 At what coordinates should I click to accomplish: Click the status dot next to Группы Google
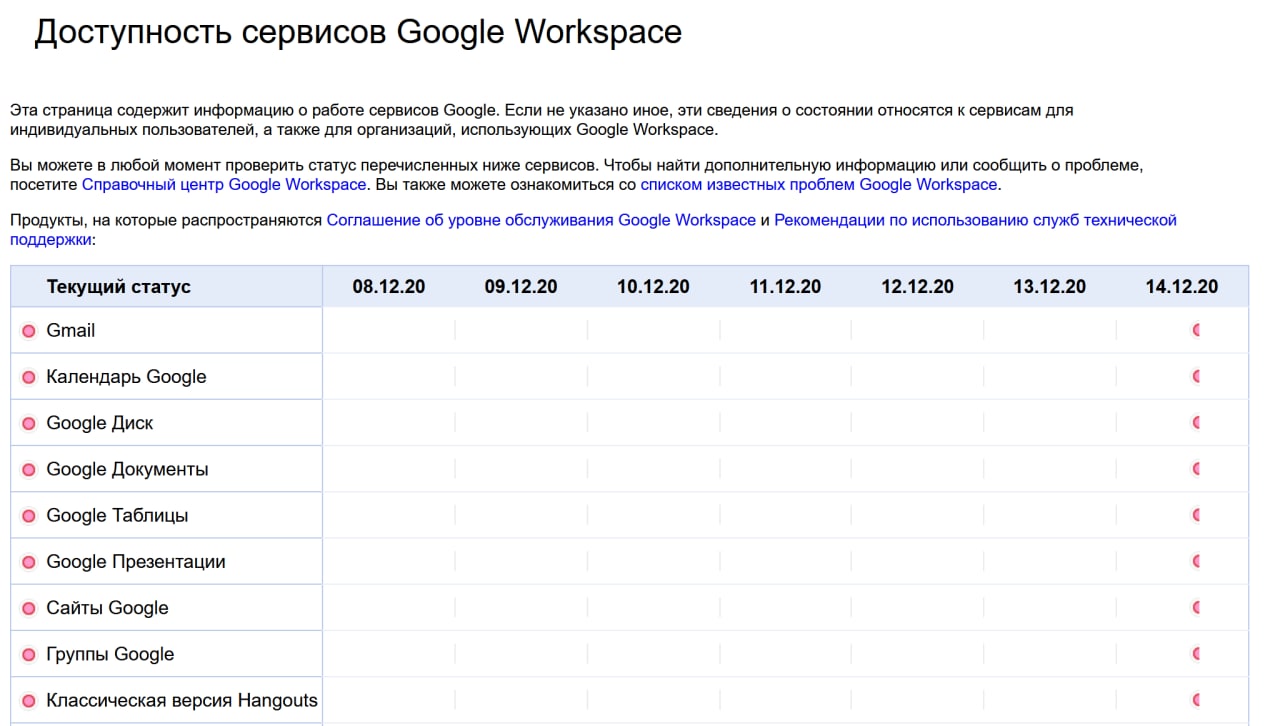tap(29, 655)
